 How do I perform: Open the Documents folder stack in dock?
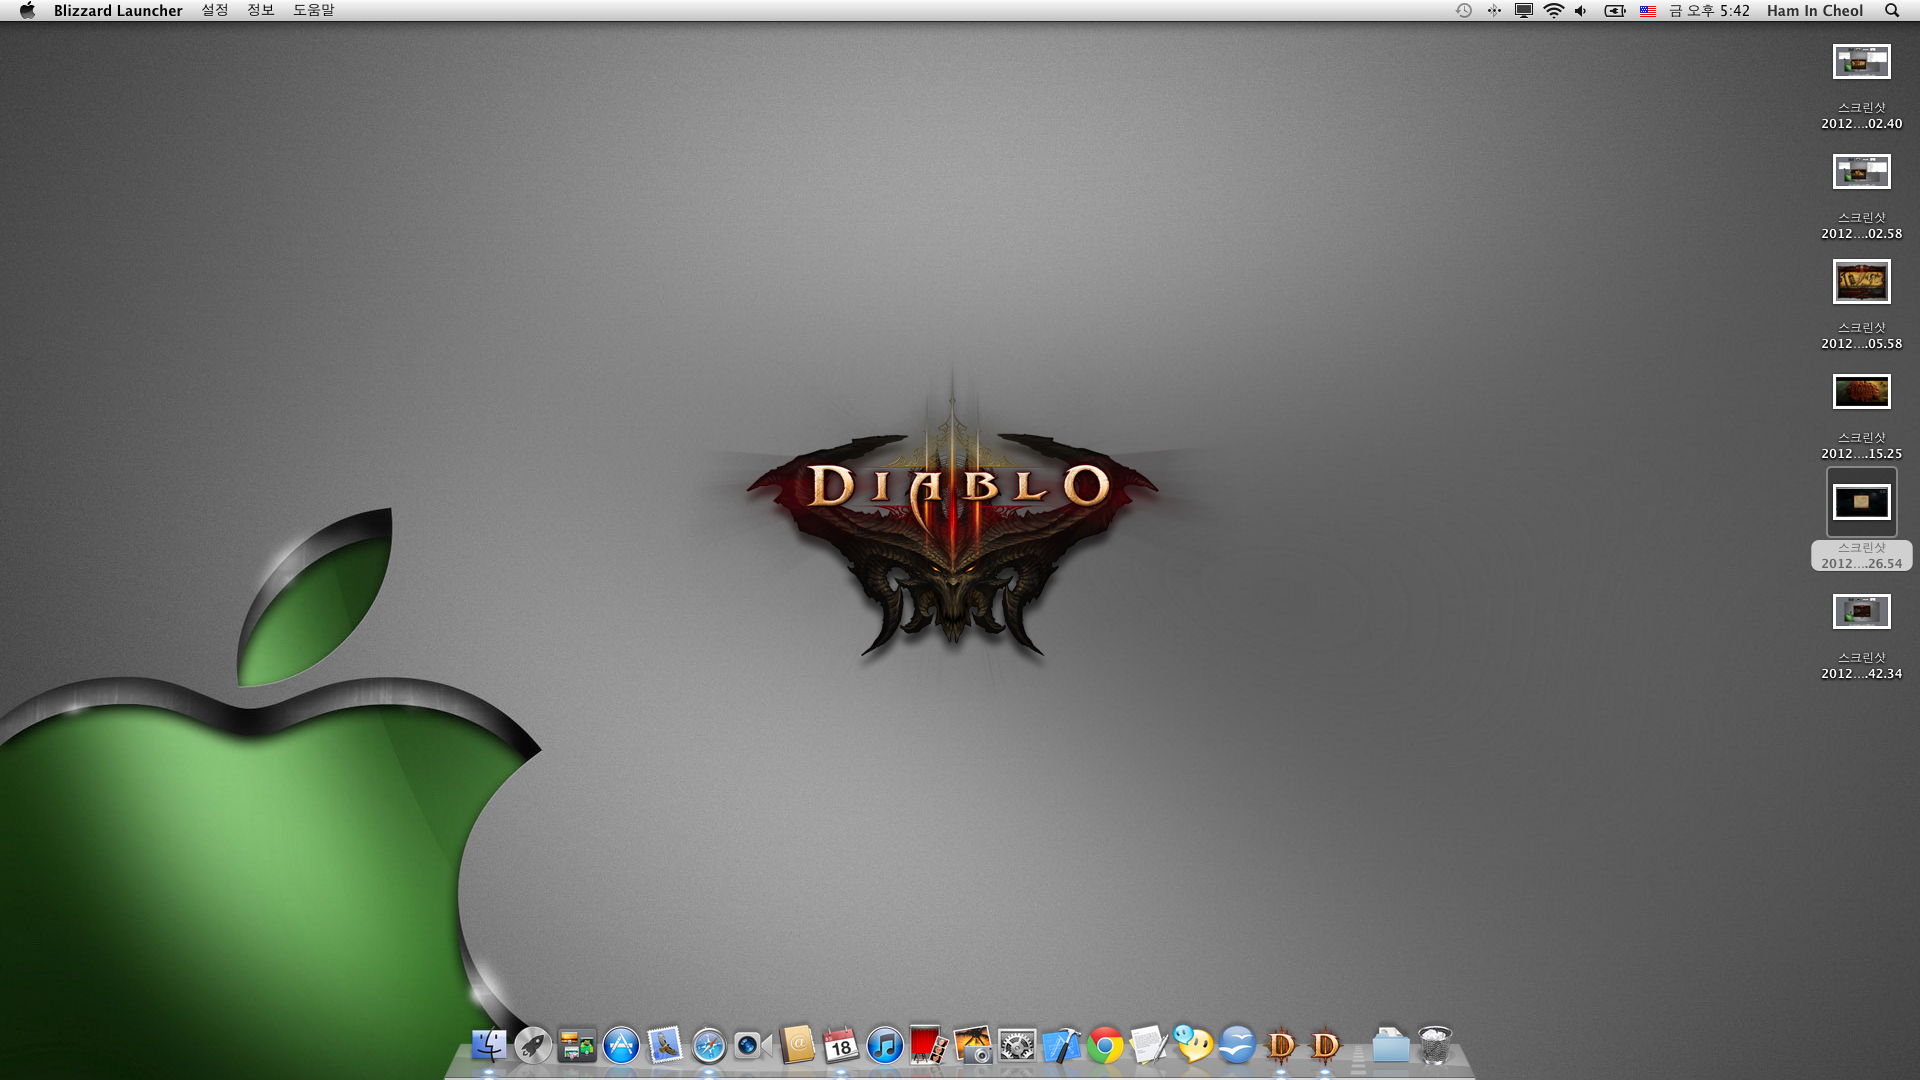click(x=1391, y=1045)
